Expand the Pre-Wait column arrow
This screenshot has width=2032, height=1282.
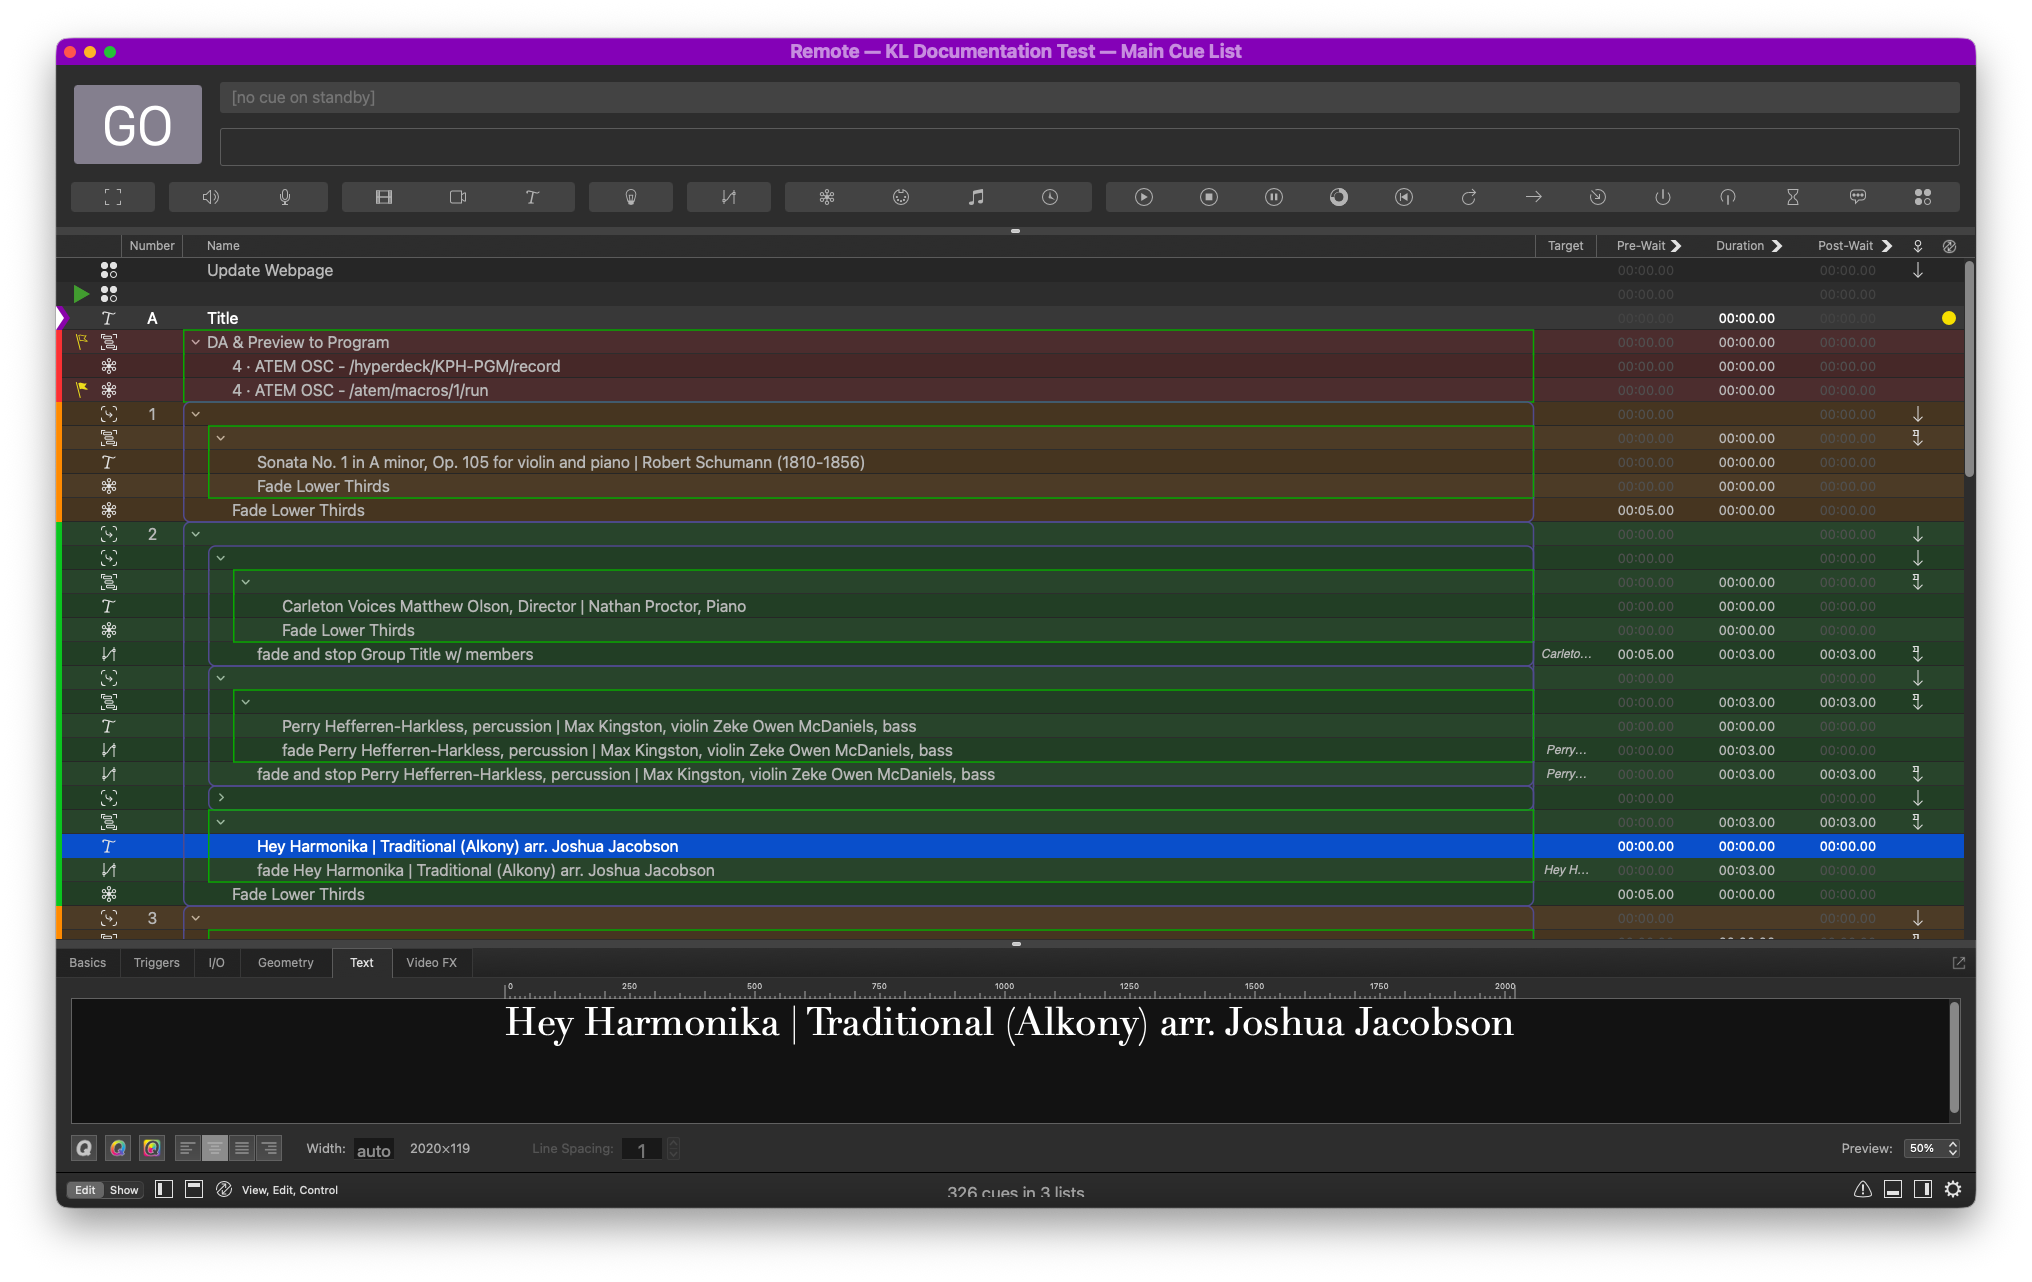1677,246
